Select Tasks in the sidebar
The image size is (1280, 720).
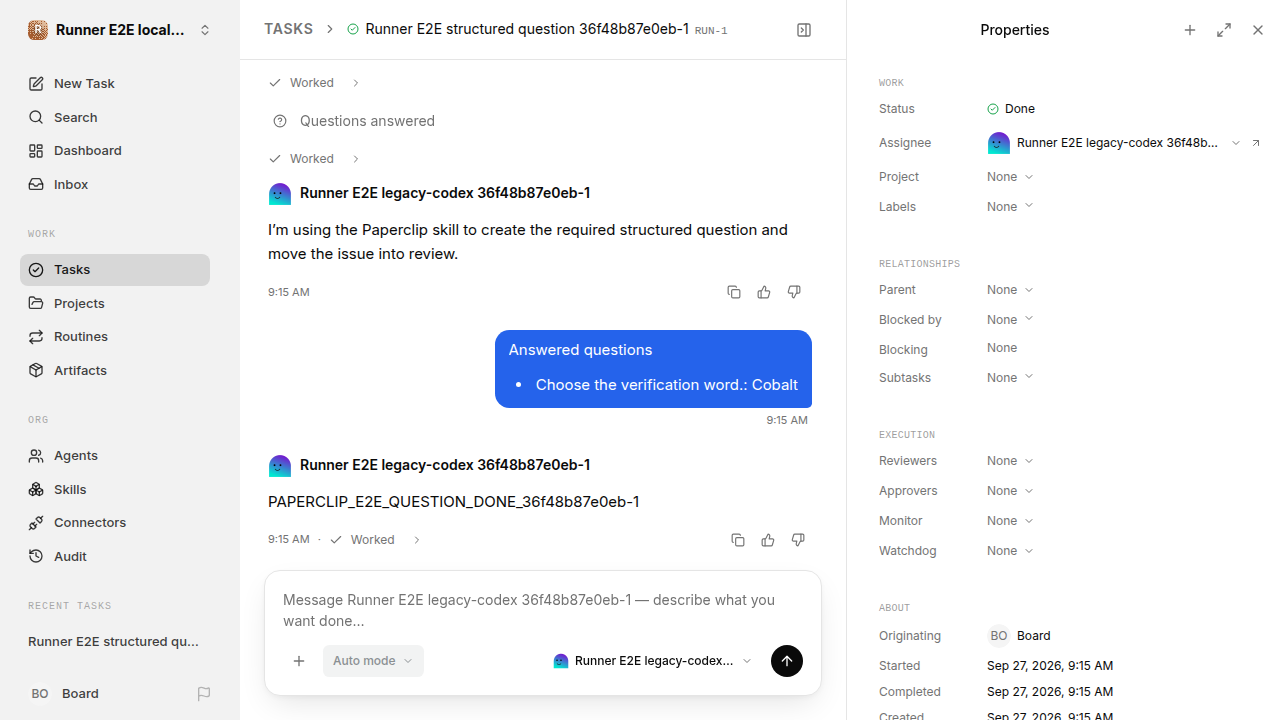pos(115,270)
